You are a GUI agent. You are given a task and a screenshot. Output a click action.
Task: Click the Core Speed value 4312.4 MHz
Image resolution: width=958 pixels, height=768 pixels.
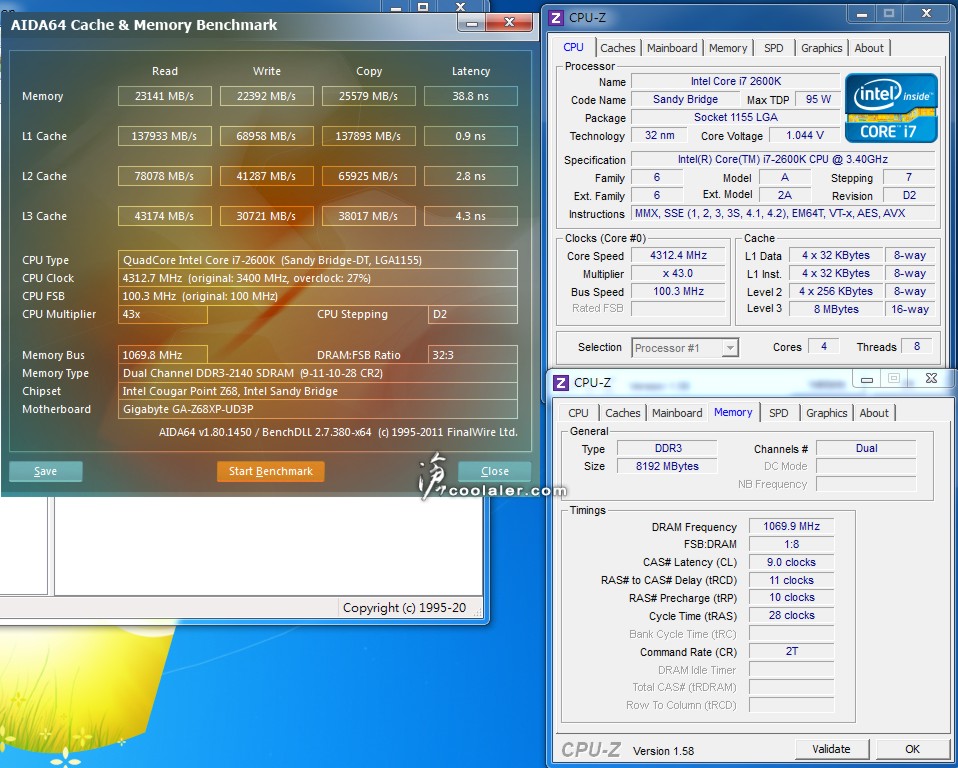click(x=678, y=255)
